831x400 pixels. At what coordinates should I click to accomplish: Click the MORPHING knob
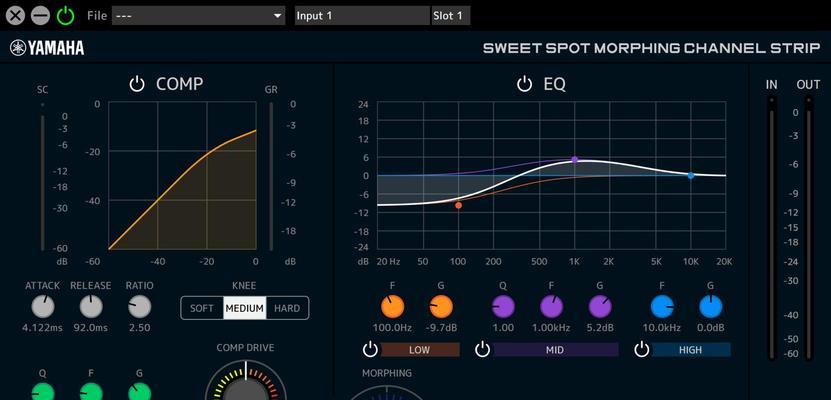(x=385, y=393)
